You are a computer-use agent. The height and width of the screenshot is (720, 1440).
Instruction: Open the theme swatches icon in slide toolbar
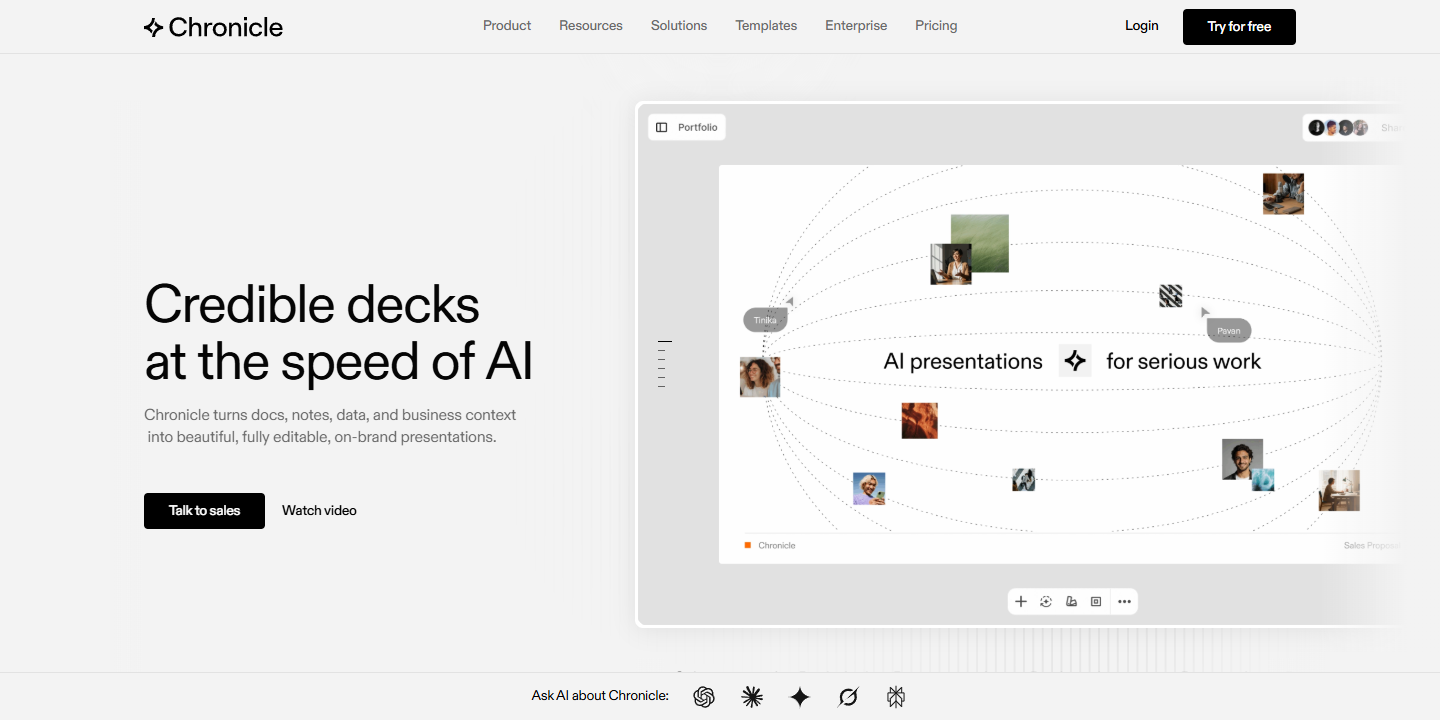pyautogui.click(x=1071, y=601)
